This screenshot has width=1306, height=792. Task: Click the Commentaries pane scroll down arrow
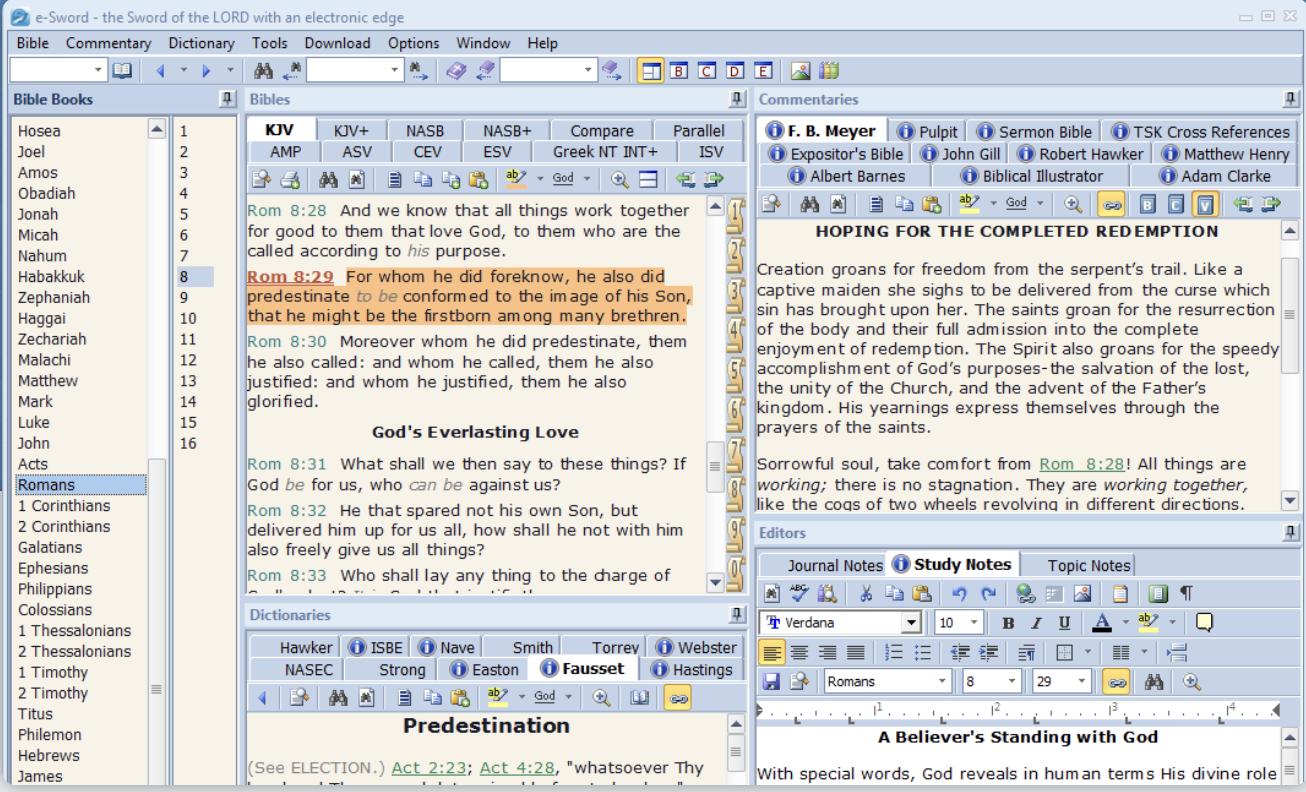tap(1290, 501)
